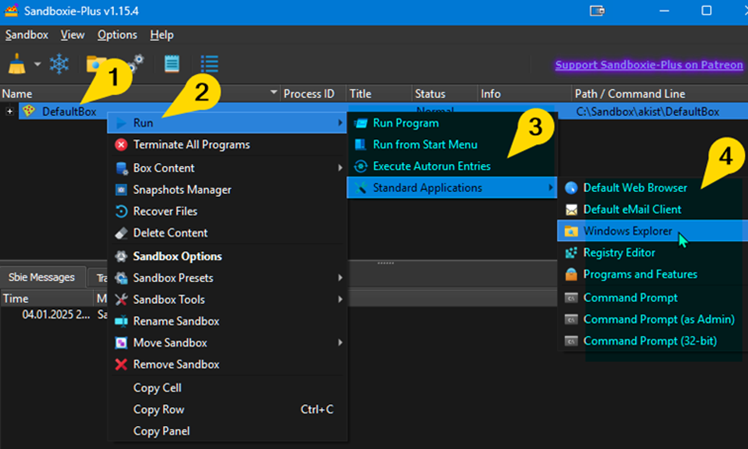Open Snapshots Manager

tap(182, 190)
